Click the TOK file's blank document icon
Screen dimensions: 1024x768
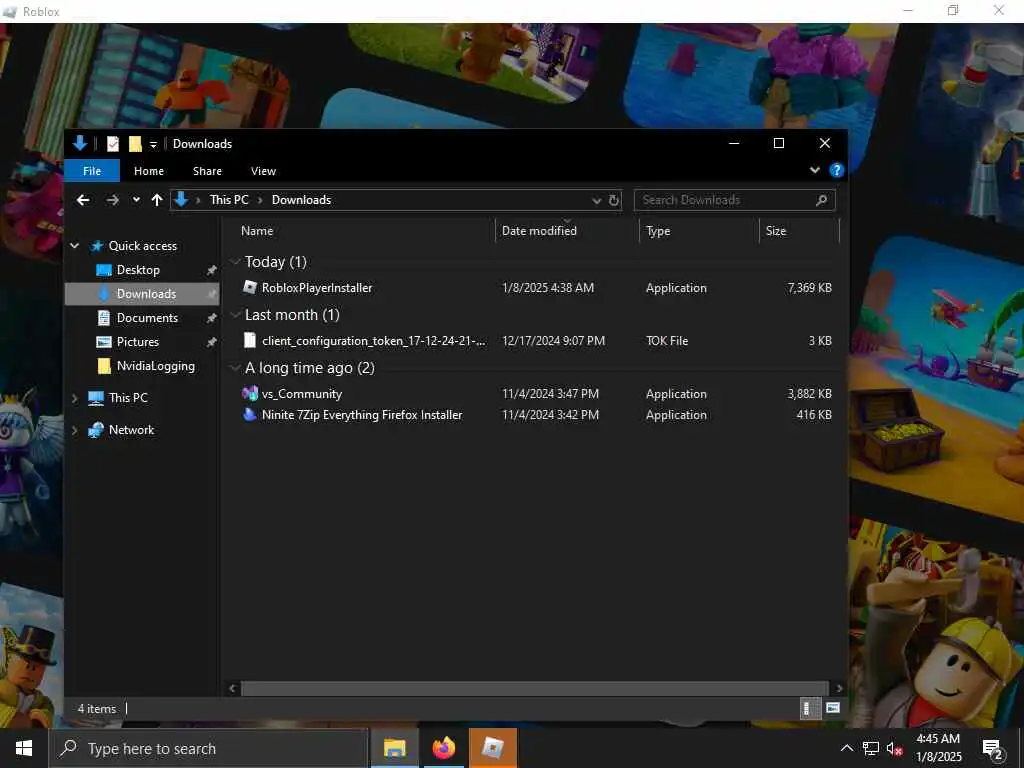pyautogui.click(x=249, y=340)
